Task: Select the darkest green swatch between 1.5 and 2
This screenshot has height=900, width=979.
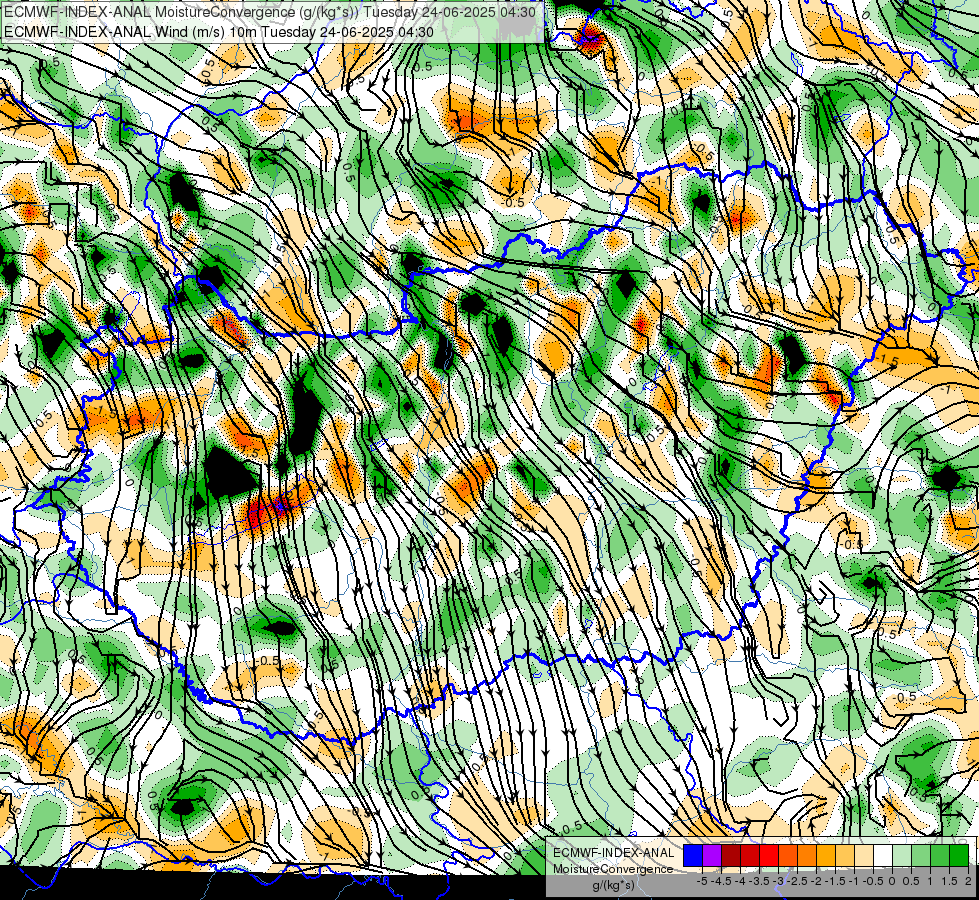Action: point(959,856)
